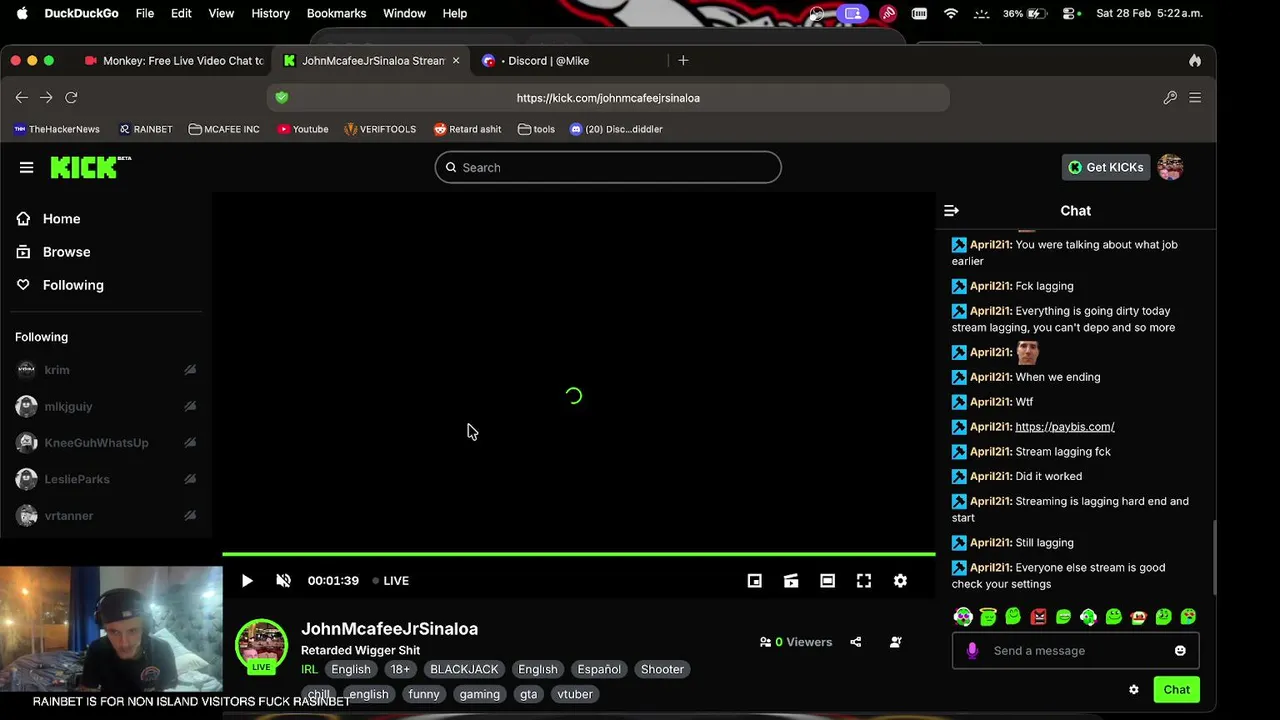The width and height of the screenshot is (1280, 720).
Task: Open the report user icon
Action: [895, 642]
